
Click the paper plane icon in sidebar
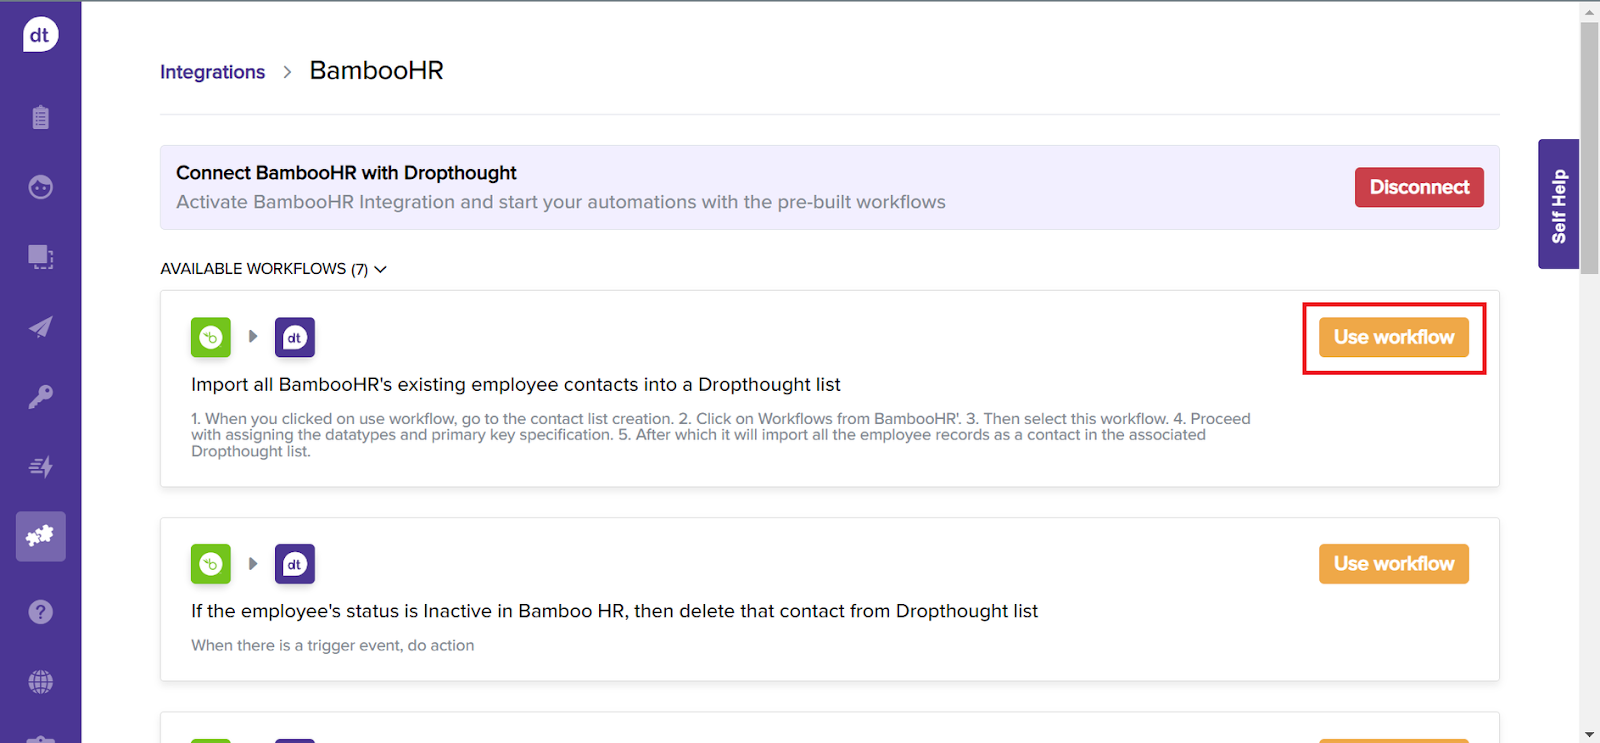(x=40, y=327)
